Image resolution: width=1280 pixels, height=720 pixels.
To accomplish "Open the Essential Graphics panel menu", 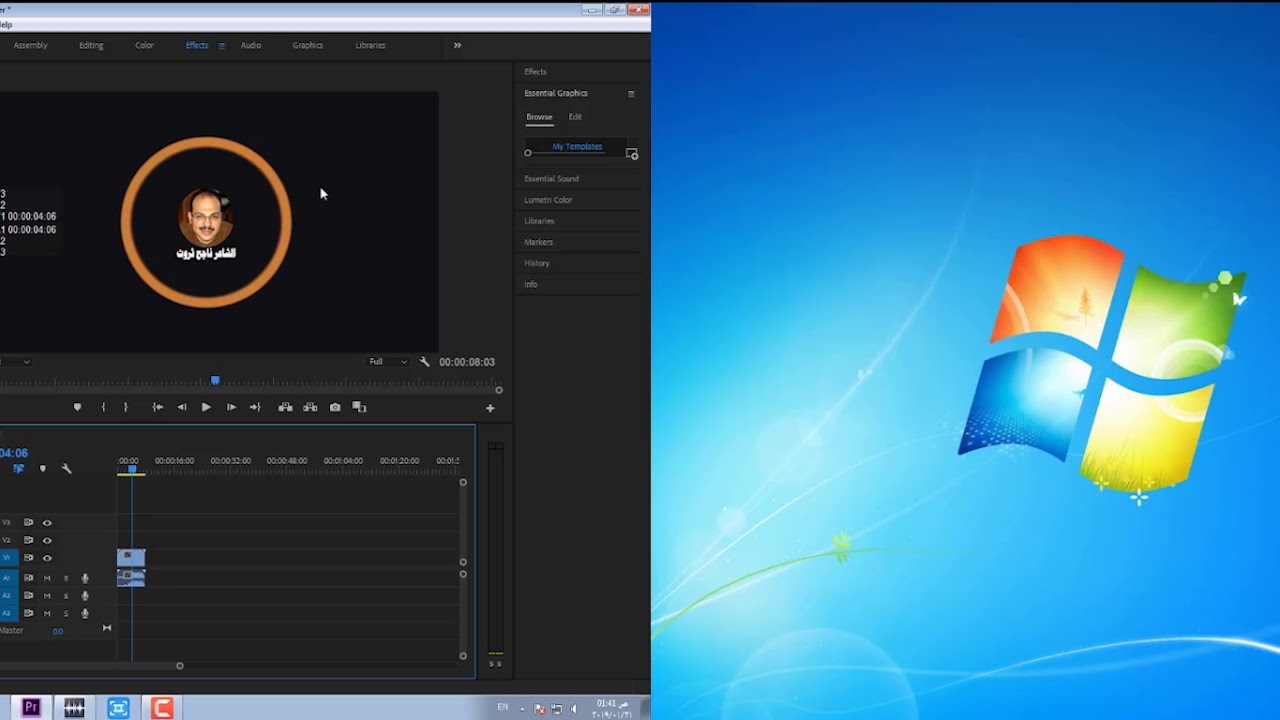I will [x=631, y=93].
